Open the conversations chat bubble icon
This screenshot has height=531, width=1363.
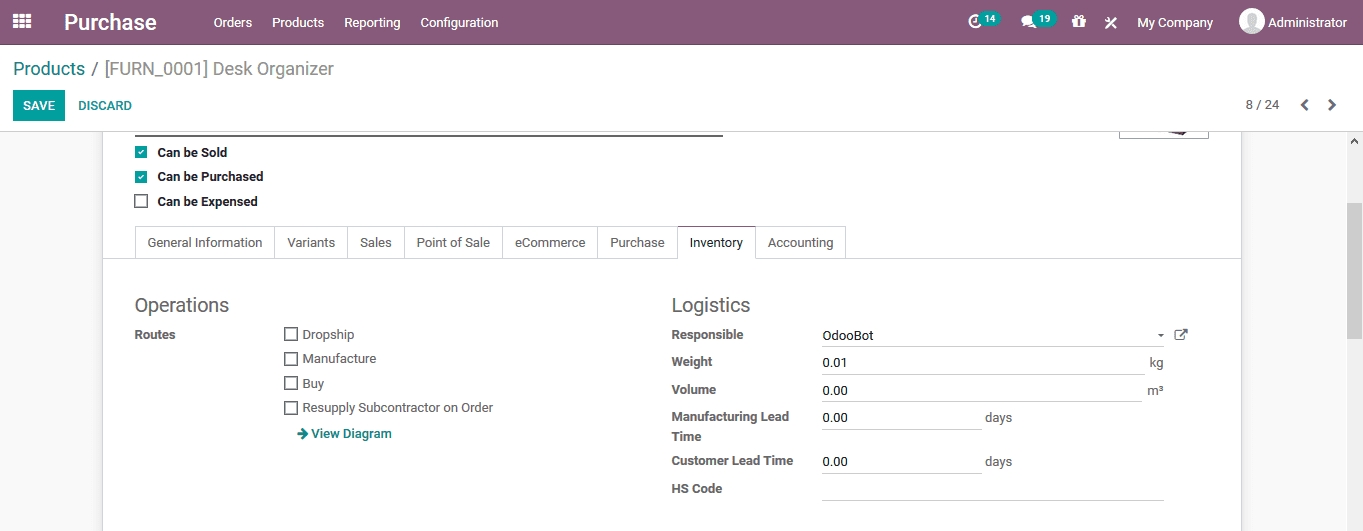[1028, 22]
